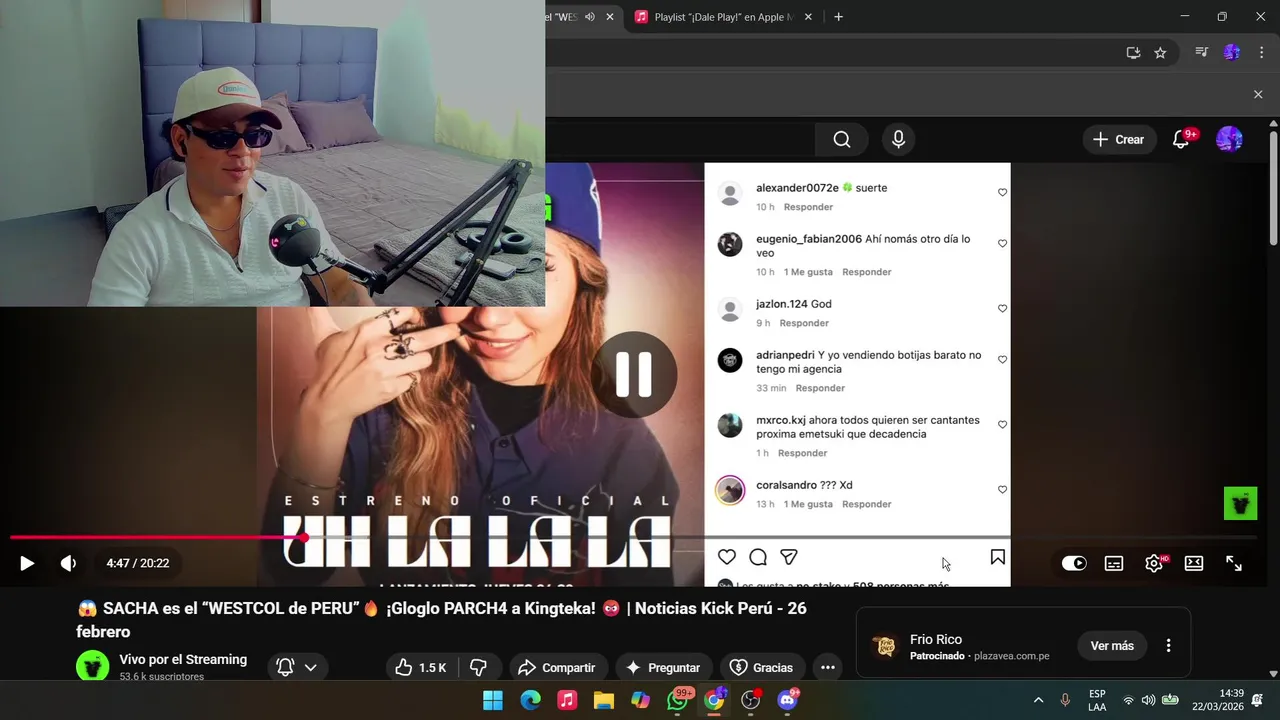The image size is (1280, 720).
Task: Open WhatsApp from the taskbar
Action: pyautogui.click(x=678, y=700)
